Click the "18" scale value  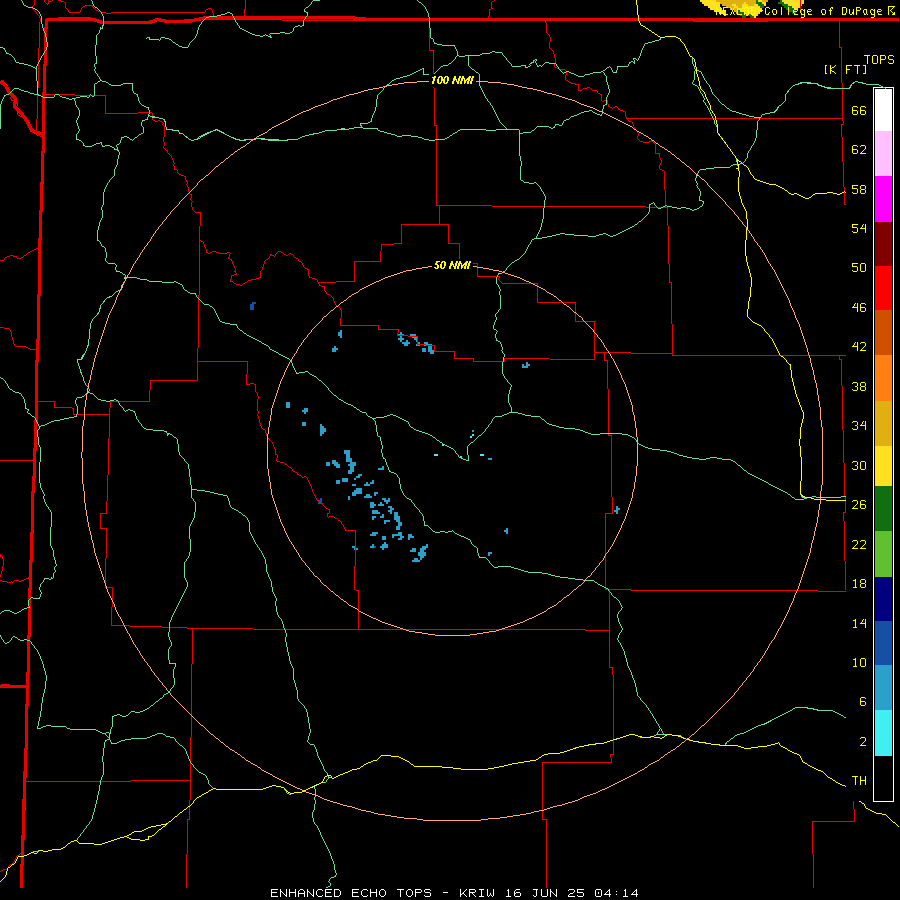[859, 584]
